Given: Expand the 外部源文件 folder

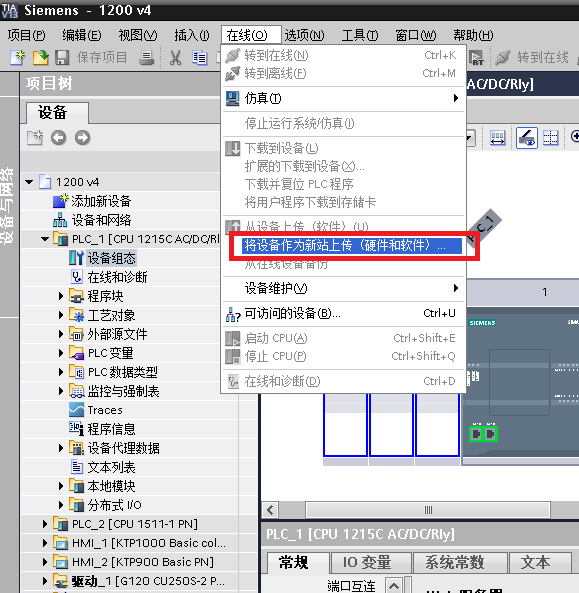Looking at the screenshot, I should click(x=61, y=334).
